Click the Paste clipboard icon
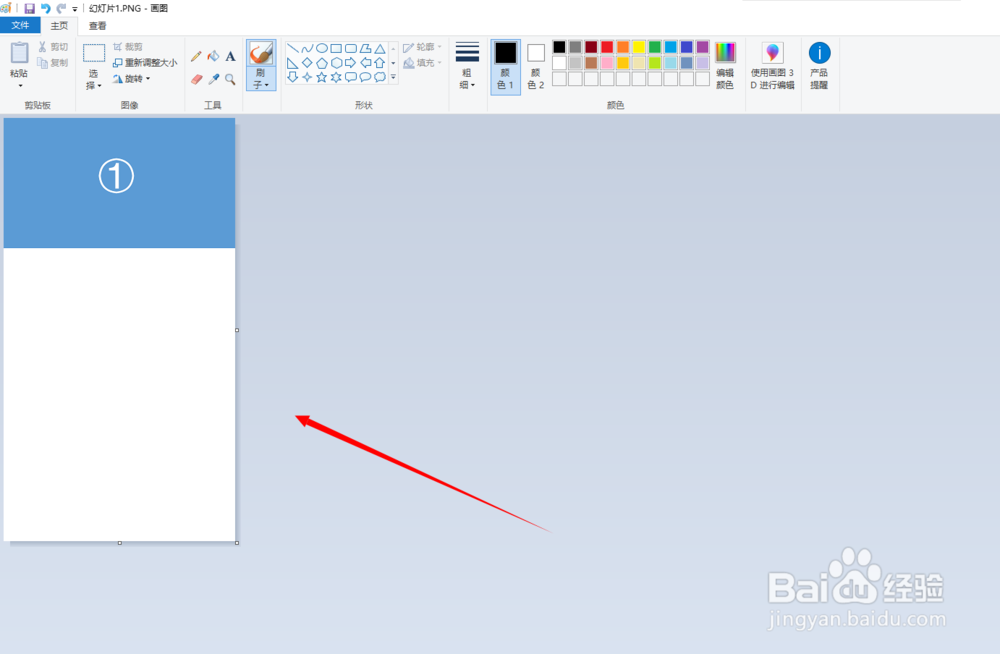The image size is (1000, 654). coord(19,54)
